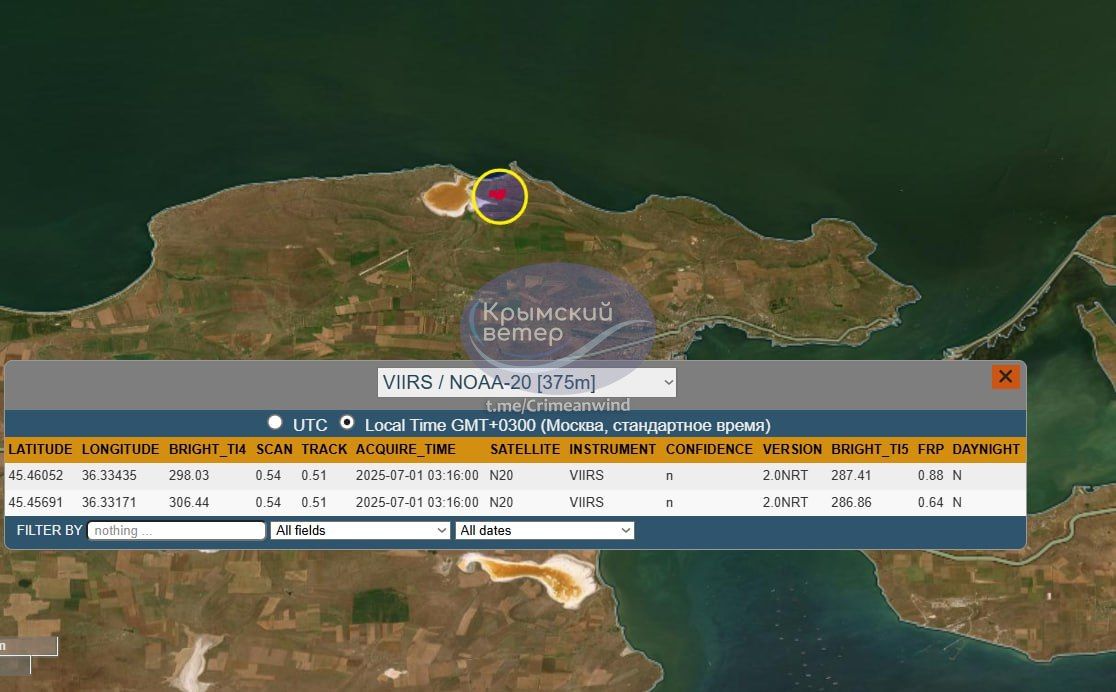Expand the All fields filter dropdown
This screenshot has height=692, width=1116.
360,530
